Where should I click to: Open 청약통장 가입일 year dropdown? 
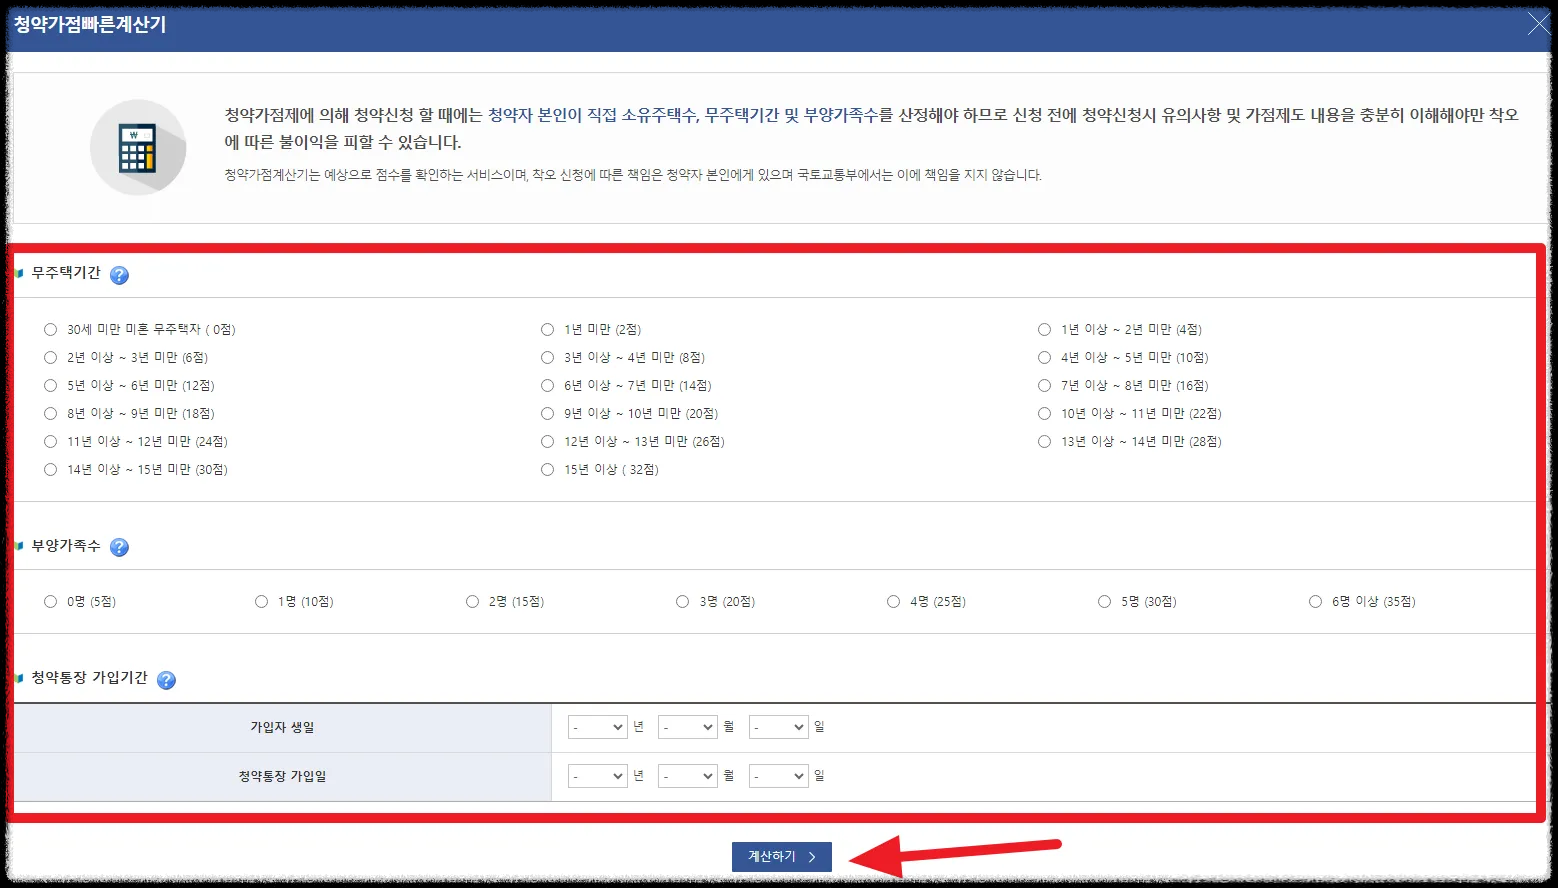pyautogui.click(x=597, y=776)
